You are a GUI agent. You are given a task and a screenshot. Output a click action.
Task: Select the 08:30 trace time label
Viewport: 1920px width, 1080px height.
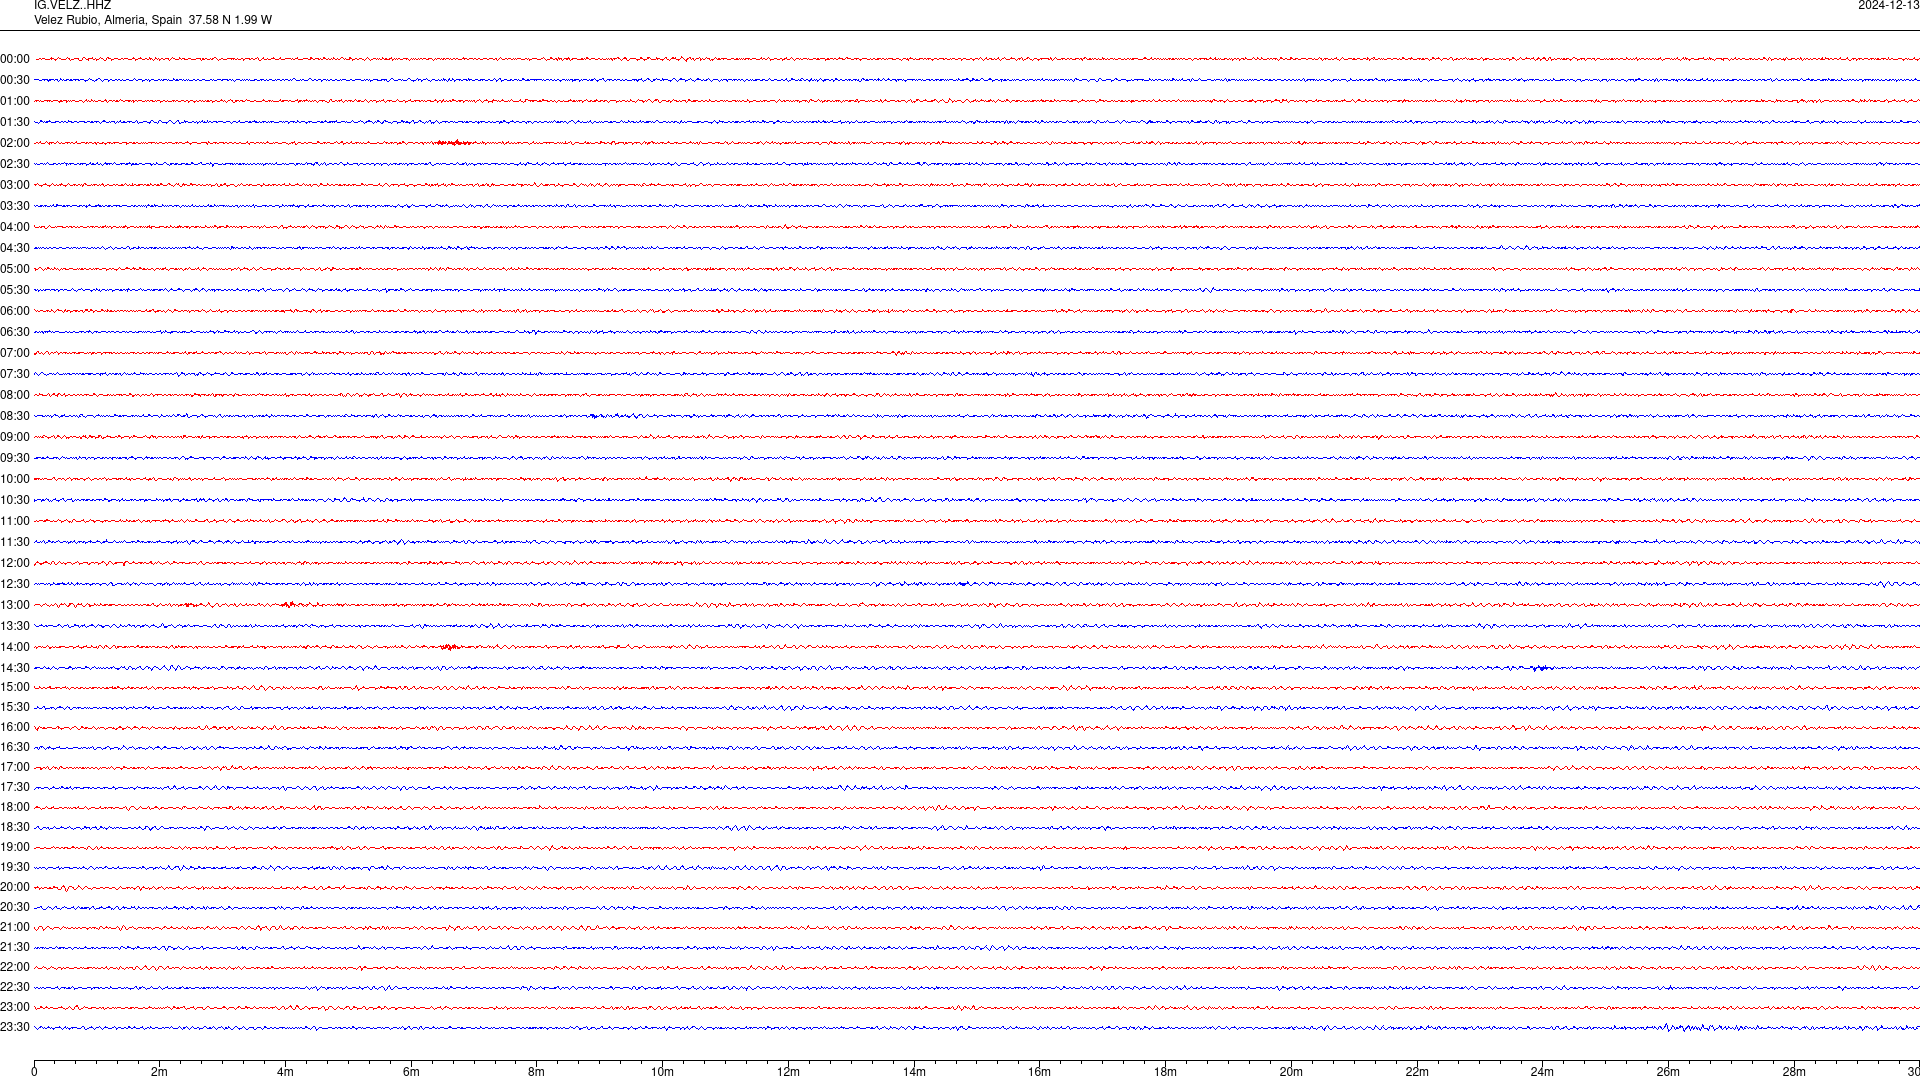(15, 416)
